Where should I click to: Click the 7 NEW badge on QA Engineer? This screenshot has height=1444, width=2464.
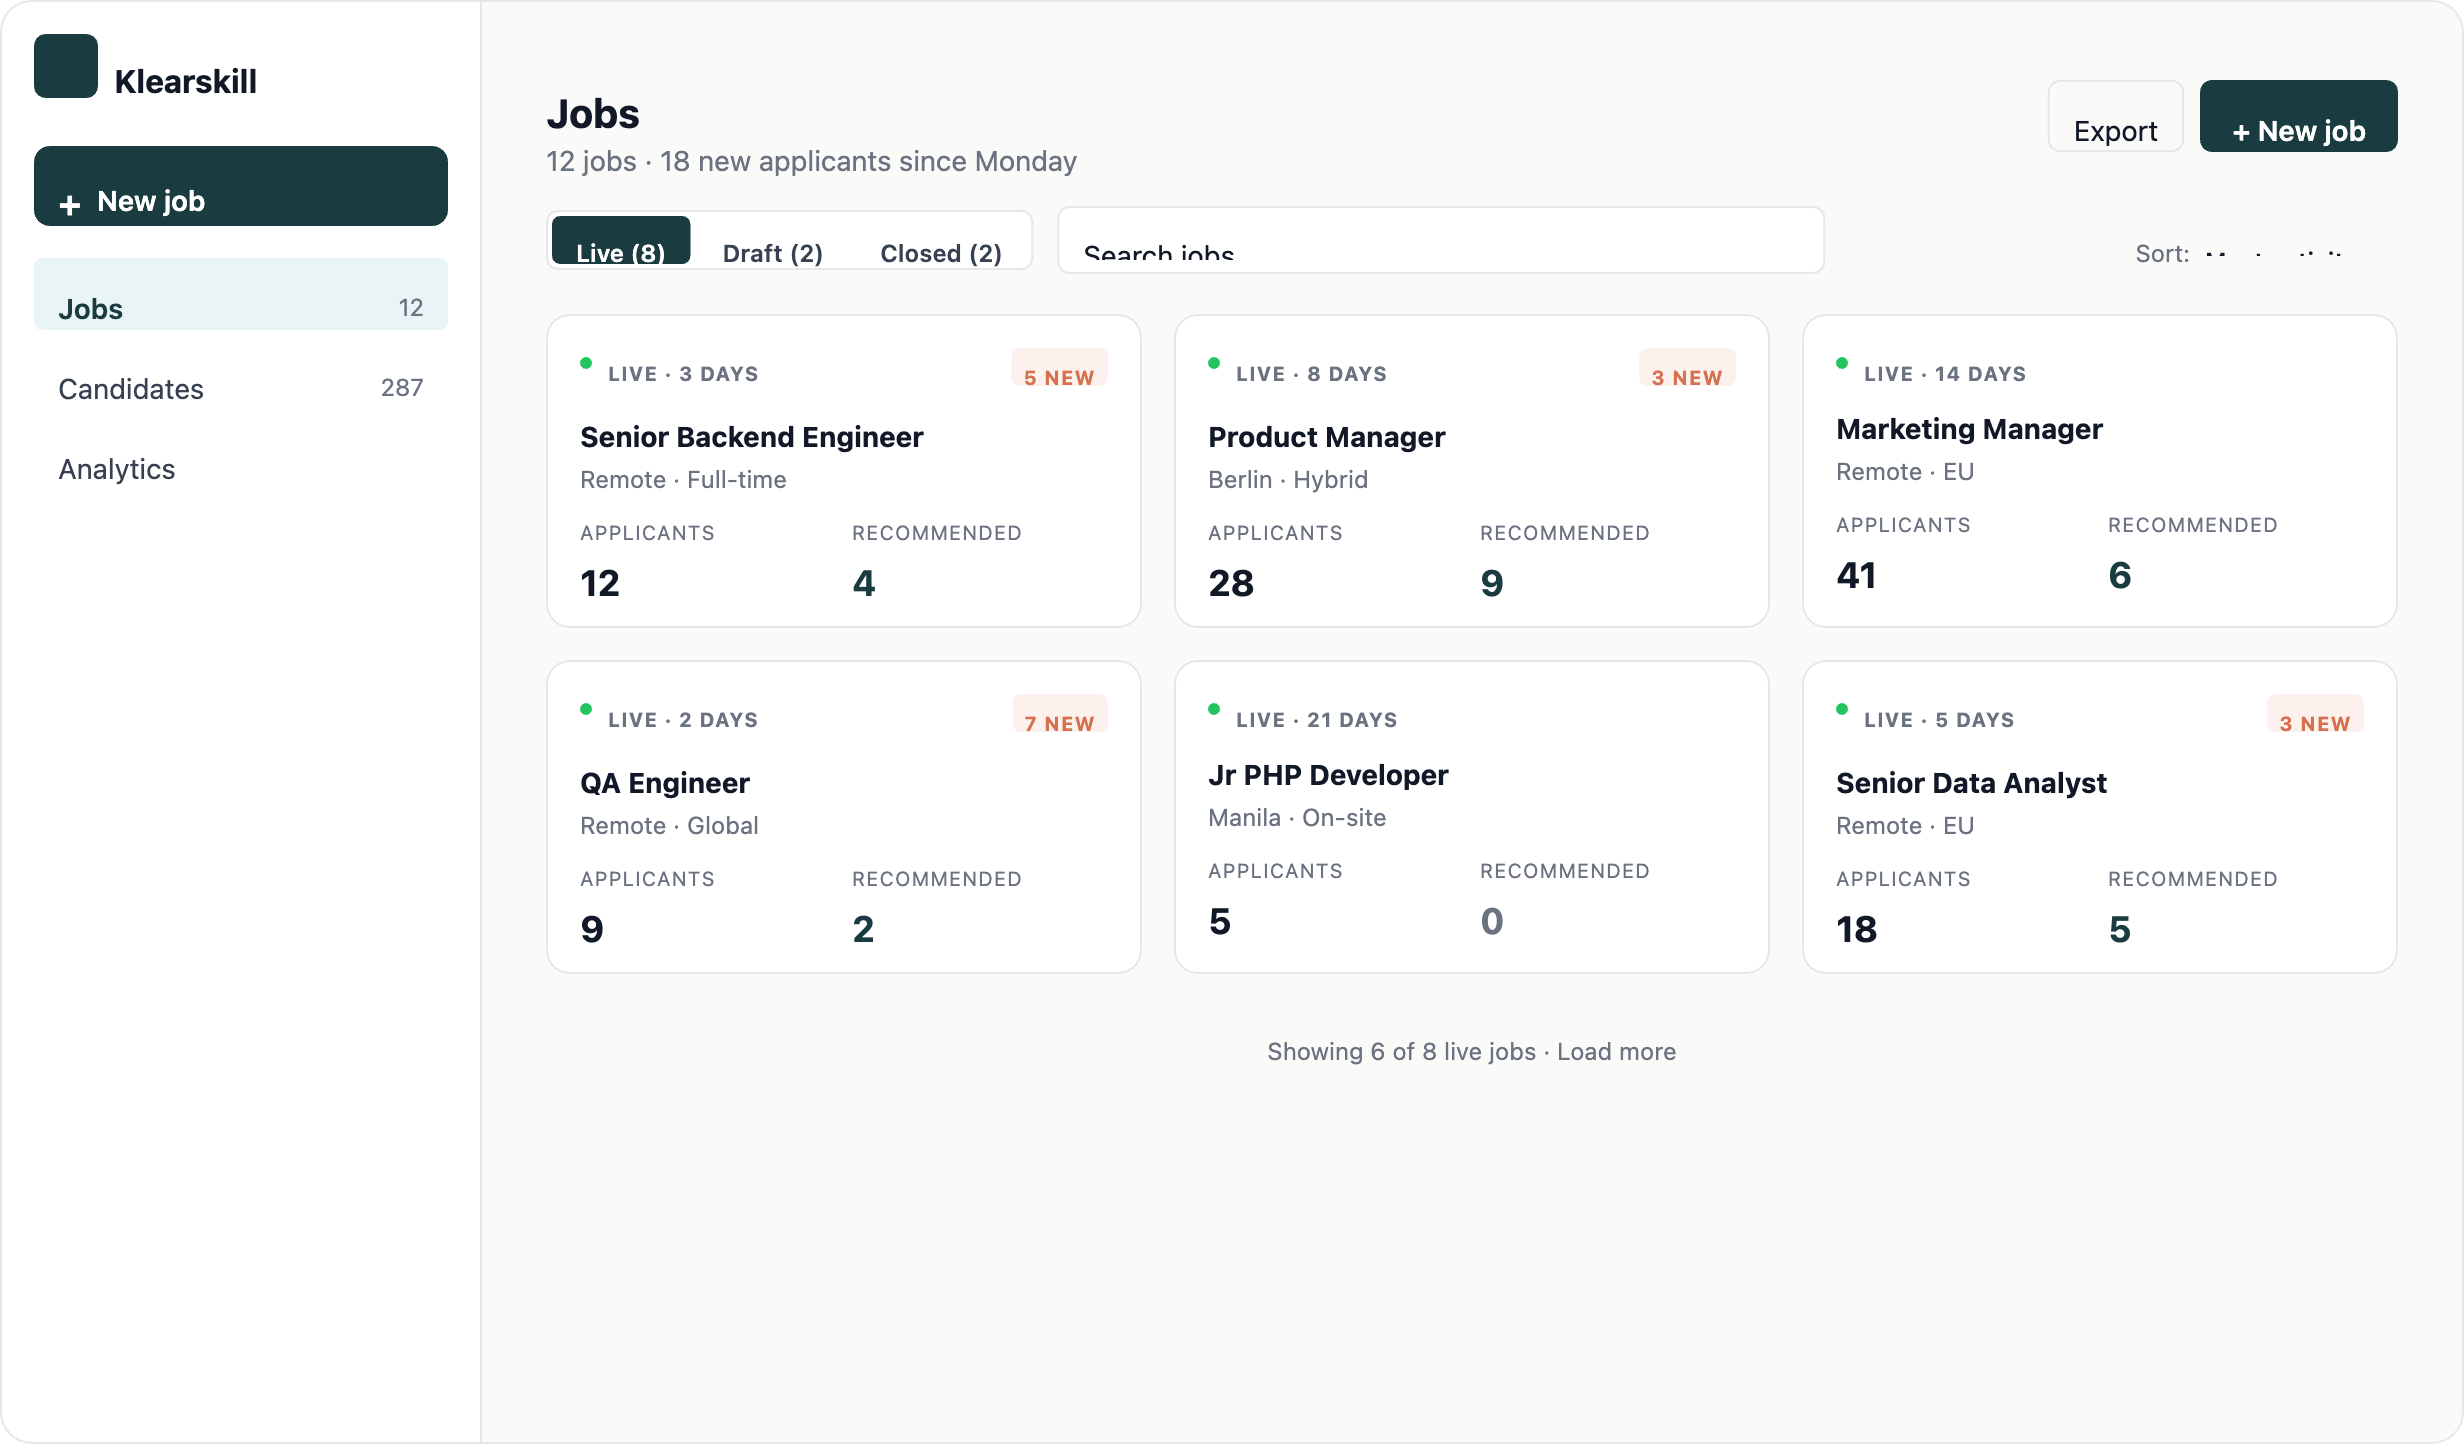coord(1060,714)
